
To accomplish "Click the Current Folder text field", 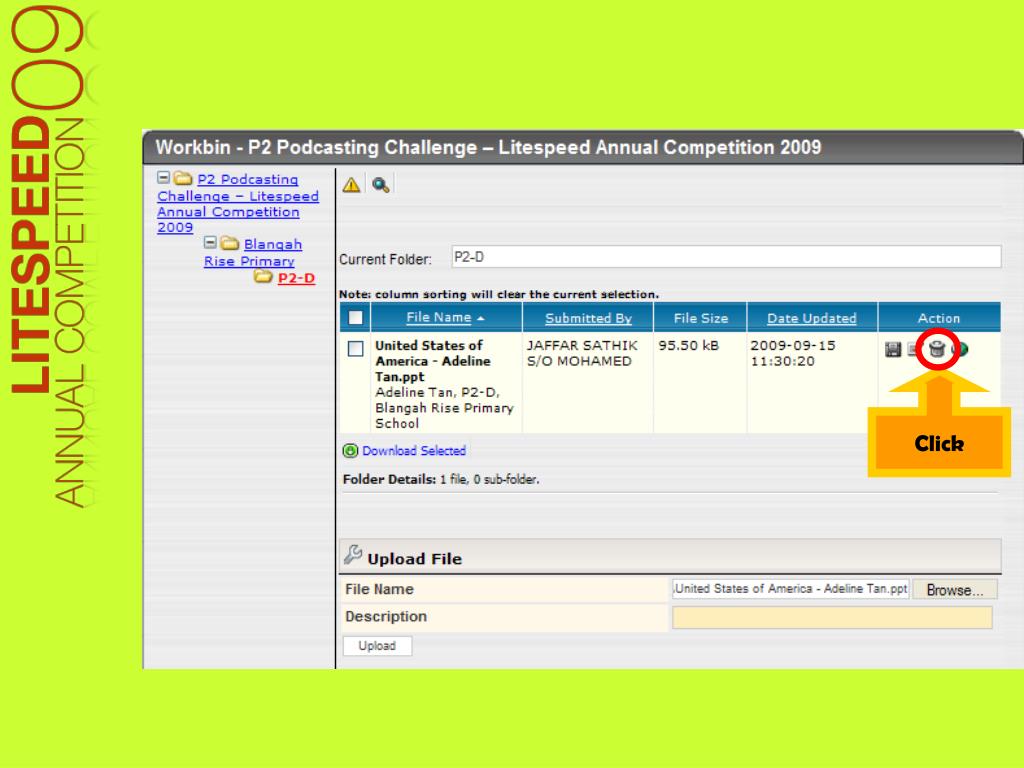I will [x=726, y=257].
